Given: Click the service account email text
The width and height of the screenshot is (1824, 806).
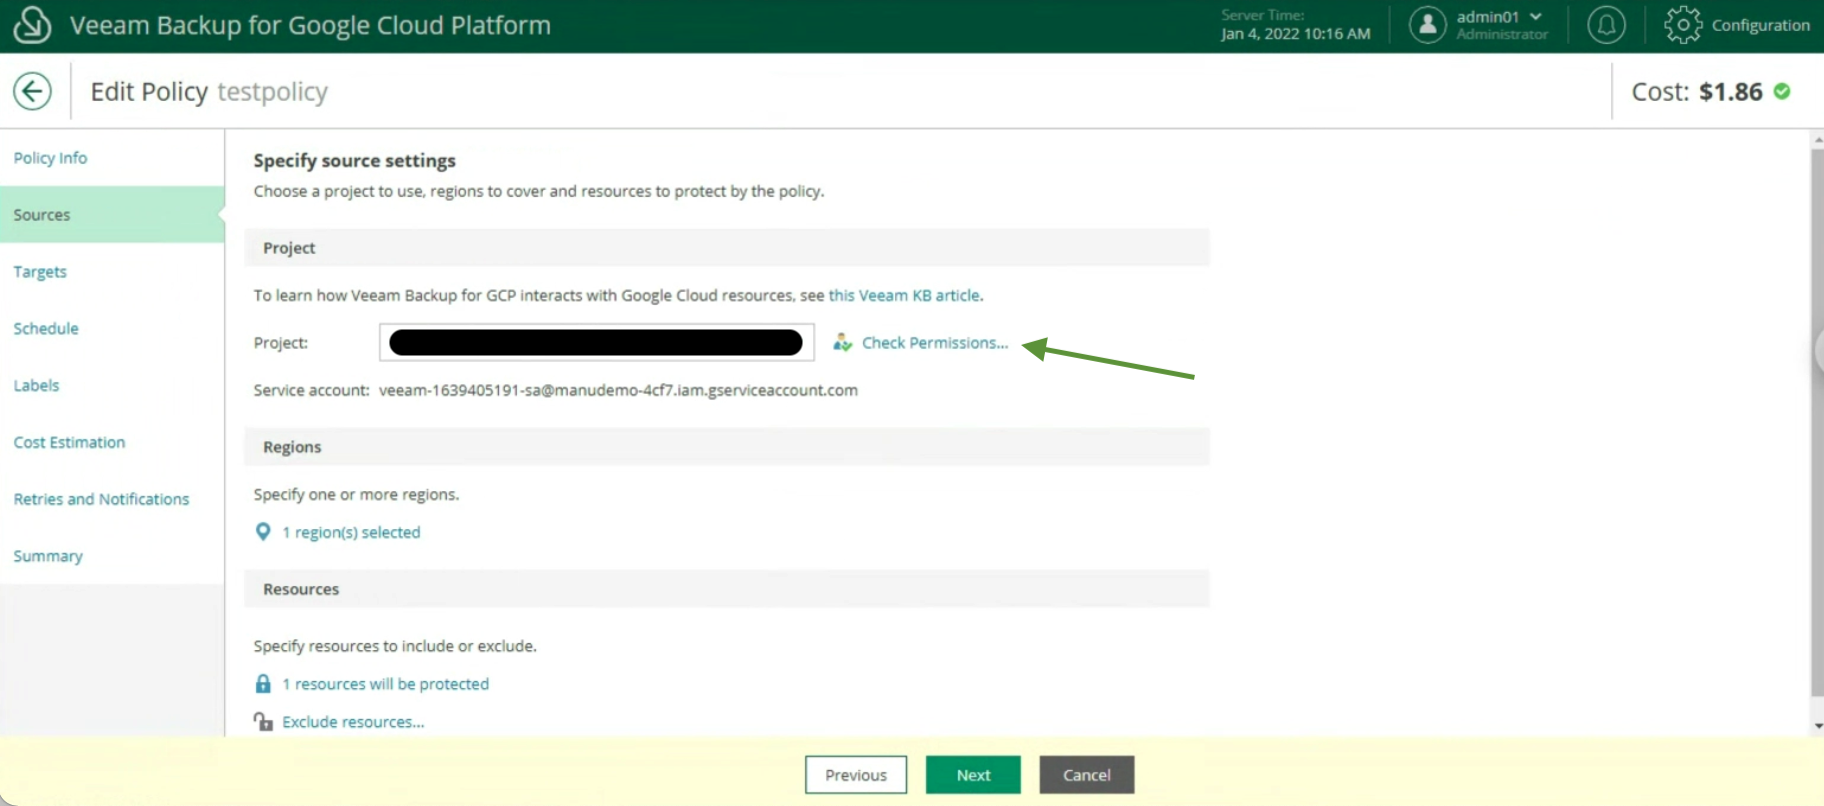Looking at the screenshot, I should pos(618,390).
